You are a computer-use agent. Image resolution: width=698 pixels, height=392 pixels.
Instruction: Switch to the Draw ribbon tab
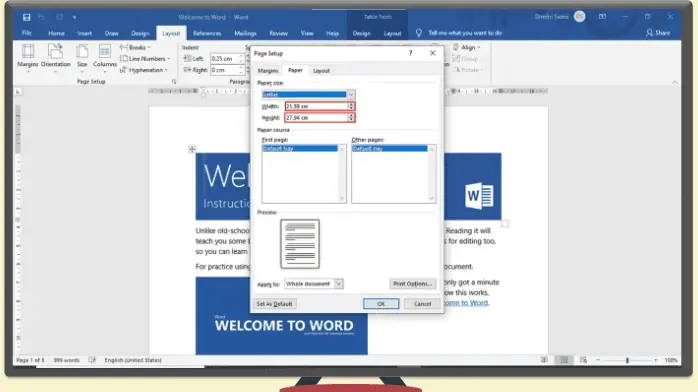point(111,33)
